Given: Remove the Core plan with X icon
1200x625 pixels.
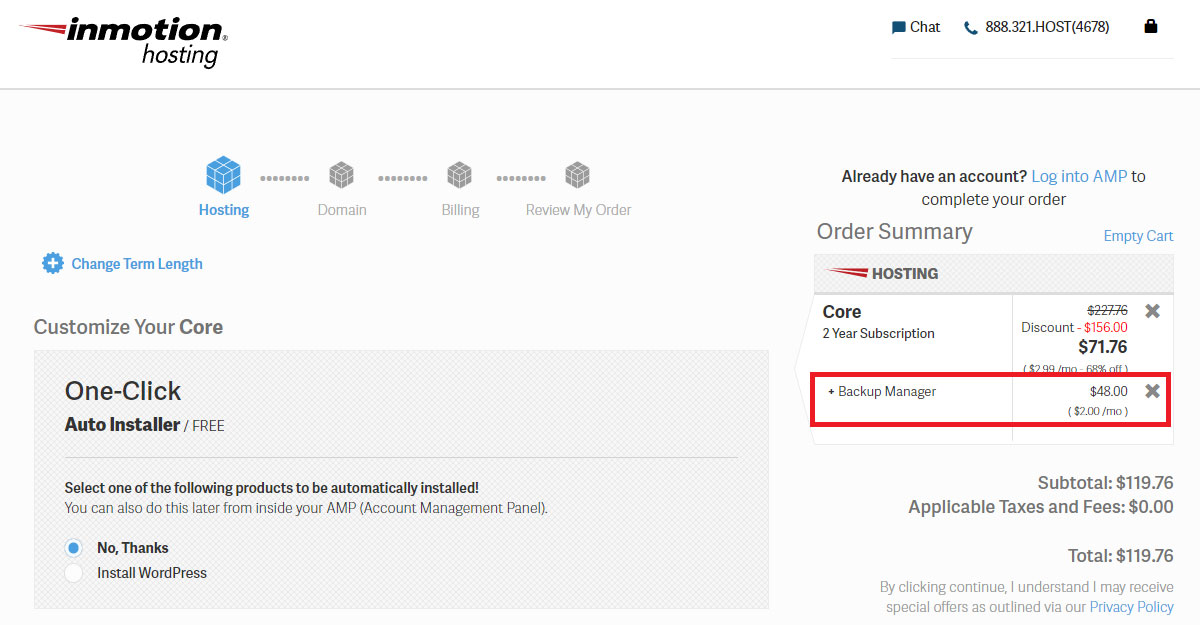Looking at the screenshot, I should click(x=1152, y=311).
